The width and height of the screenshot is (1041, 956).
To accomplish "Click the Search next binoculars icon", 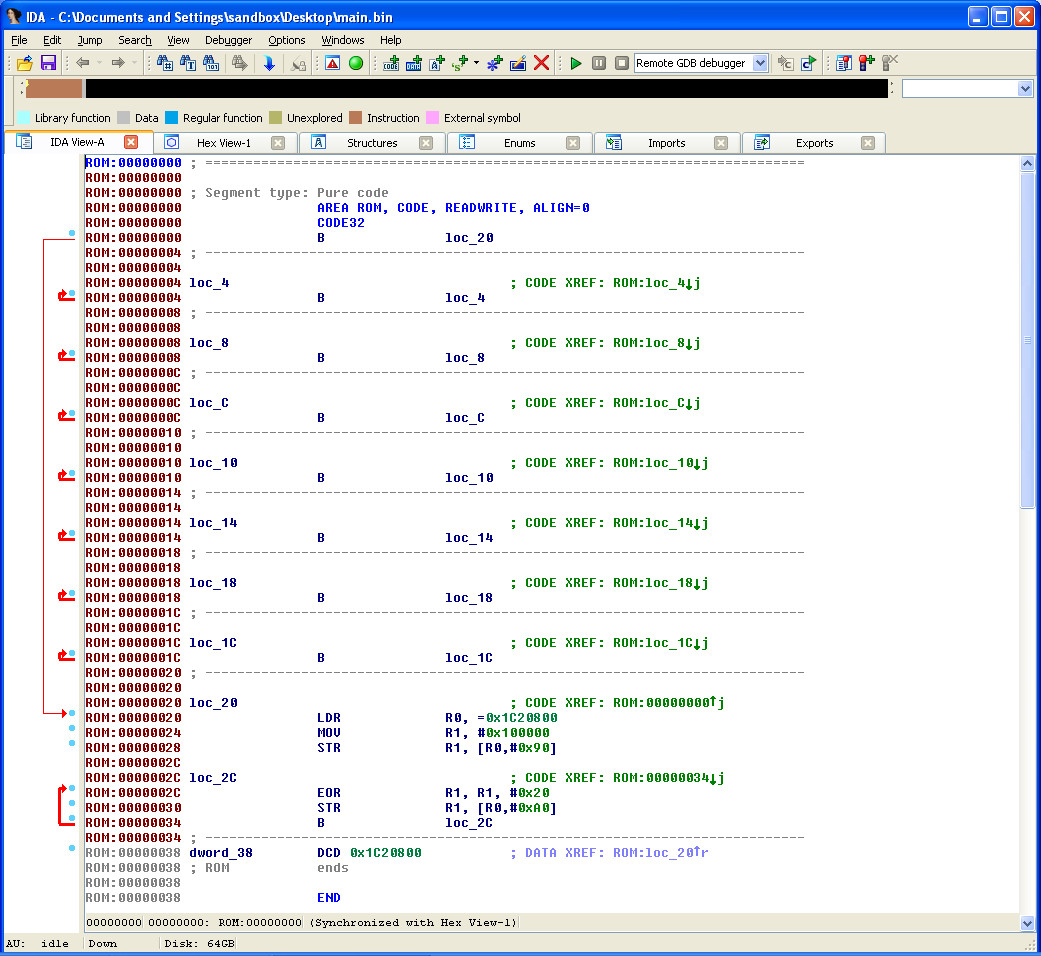I will point(239,63).
